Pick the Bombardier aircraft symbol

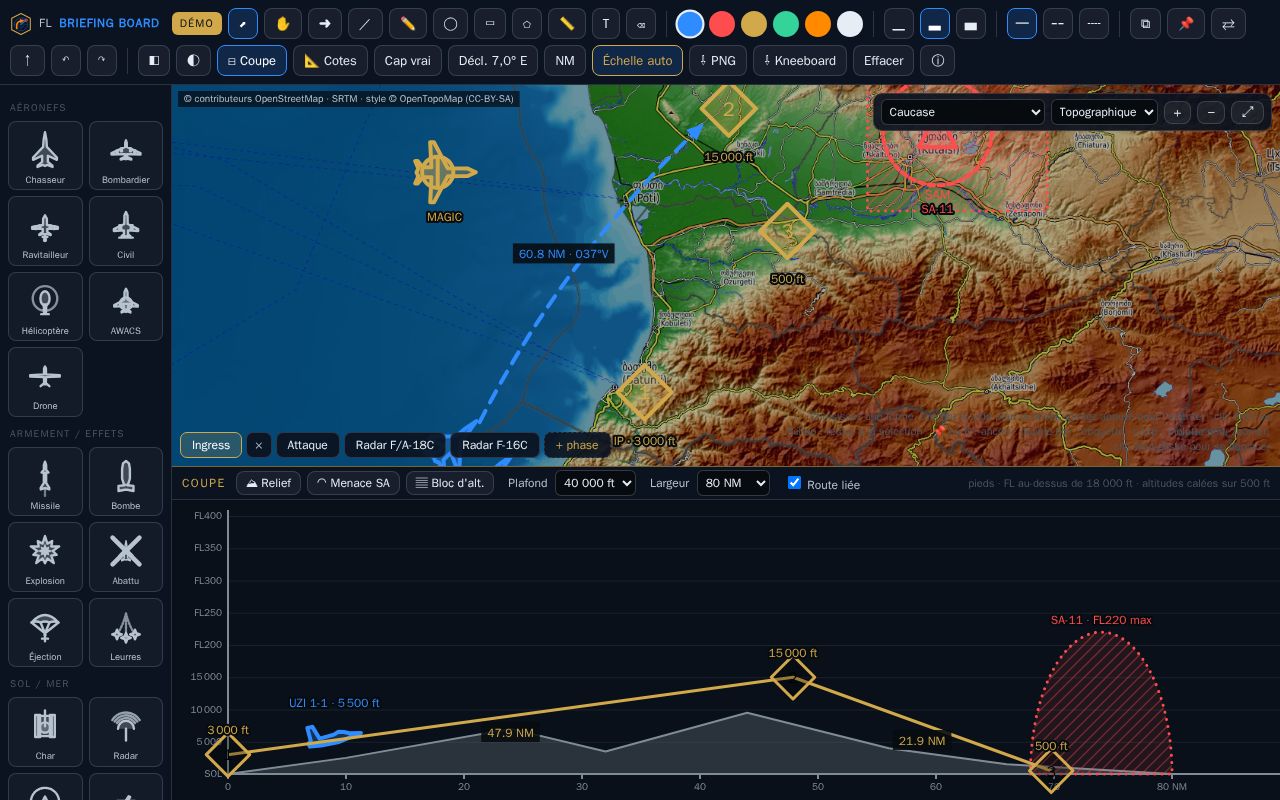[126, 155]
